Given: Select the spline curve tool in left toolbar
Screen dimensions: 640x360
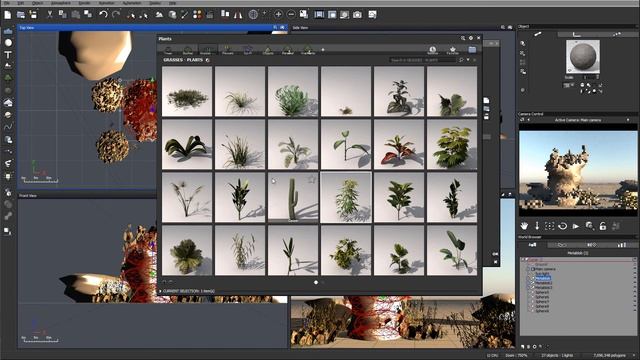Looking at the screenshot, I should click(x=8, y=127).
